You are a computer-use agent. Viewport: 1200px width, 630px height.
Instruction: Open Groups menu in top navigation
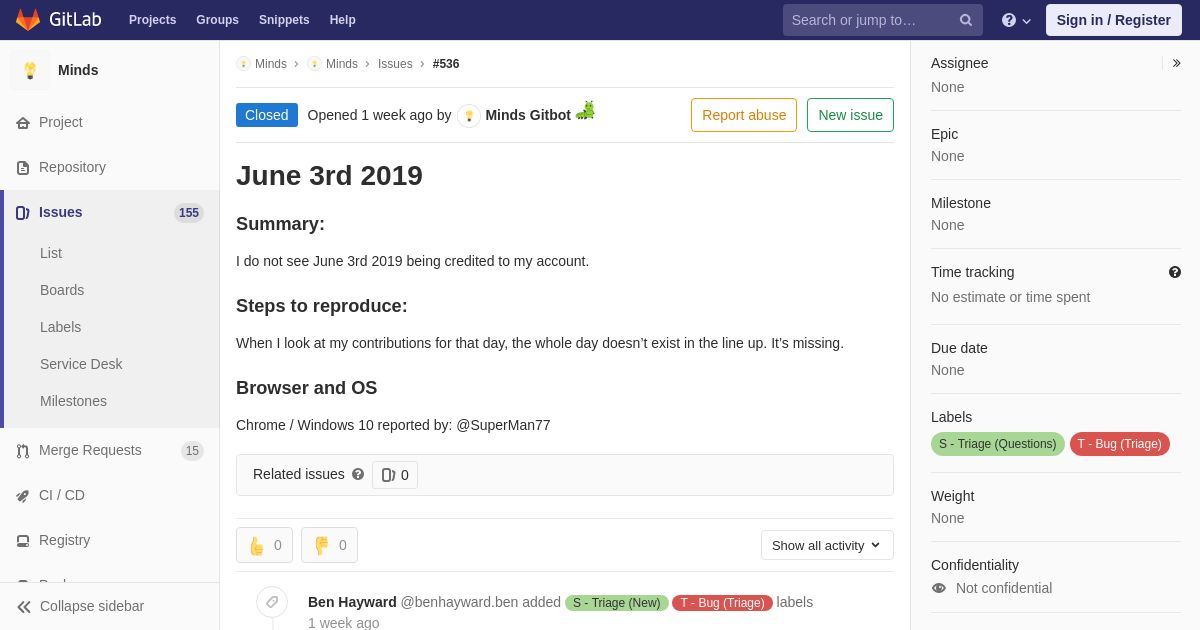tap(217, 20)
